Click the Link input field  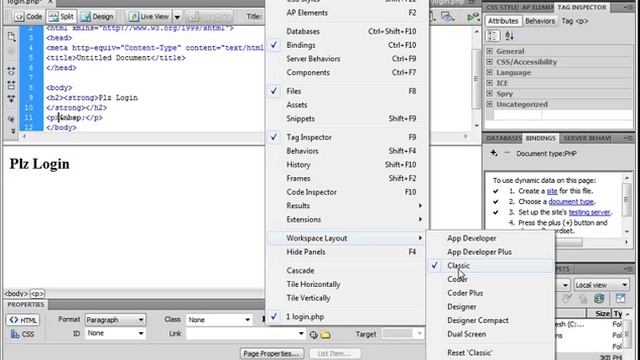[241, 334]
